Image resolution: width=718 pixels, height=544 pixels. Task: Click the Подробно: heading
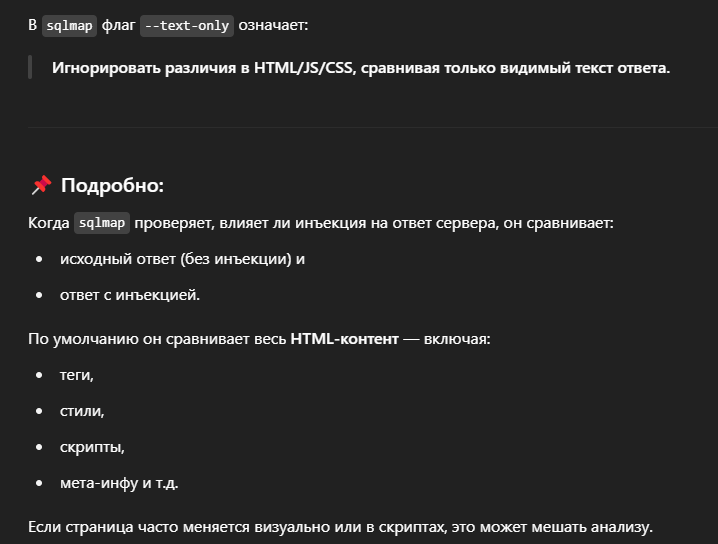112,185
